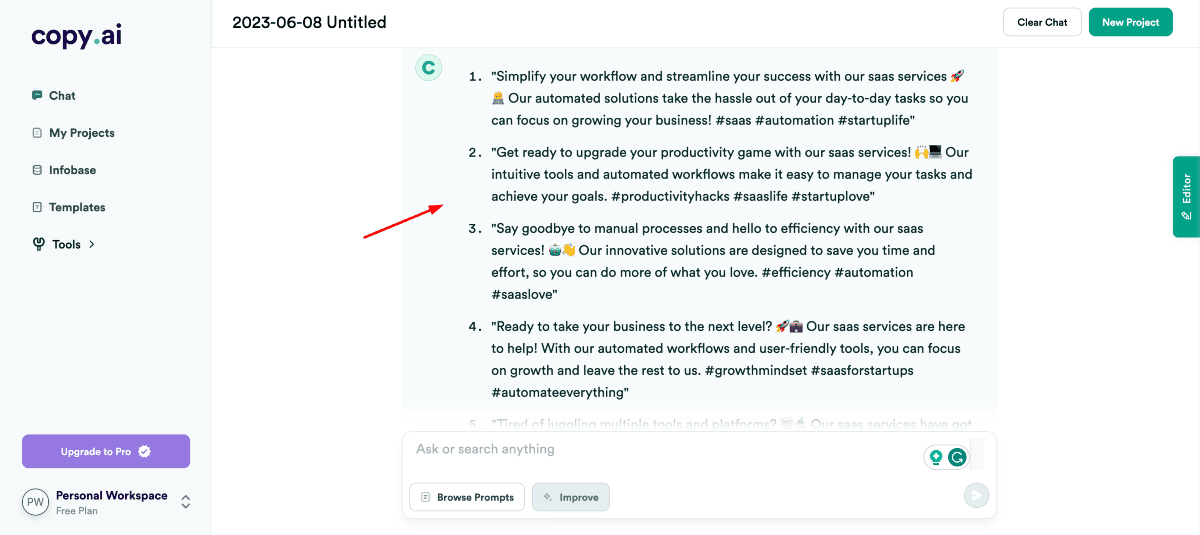Click the Infobase database icon
Image resolution: width=1200 pixels, height=535 pixels.
[x=37, y=170]
